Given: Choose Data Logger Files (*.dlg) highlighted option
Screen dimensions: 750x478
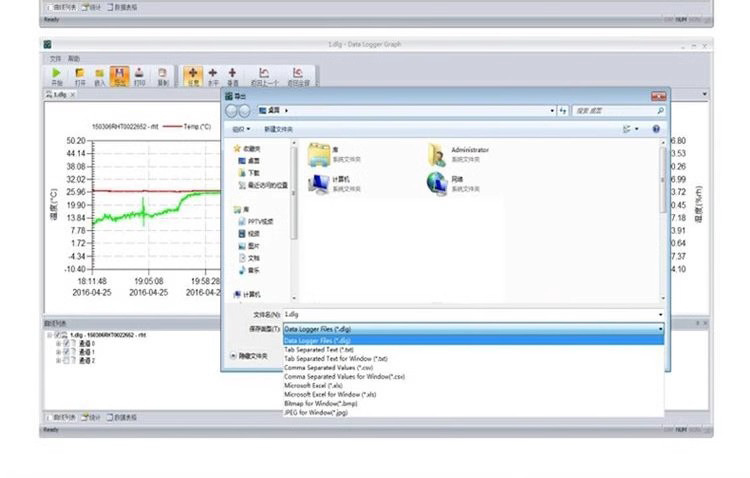Looking at the screenshot, I should (474, 341).
